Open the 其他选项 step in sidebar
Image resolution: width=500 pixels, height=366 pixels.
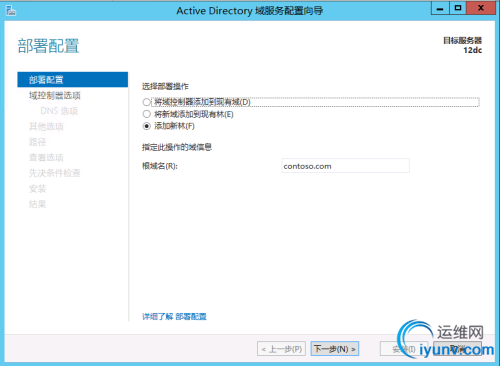tap(46, 127)
